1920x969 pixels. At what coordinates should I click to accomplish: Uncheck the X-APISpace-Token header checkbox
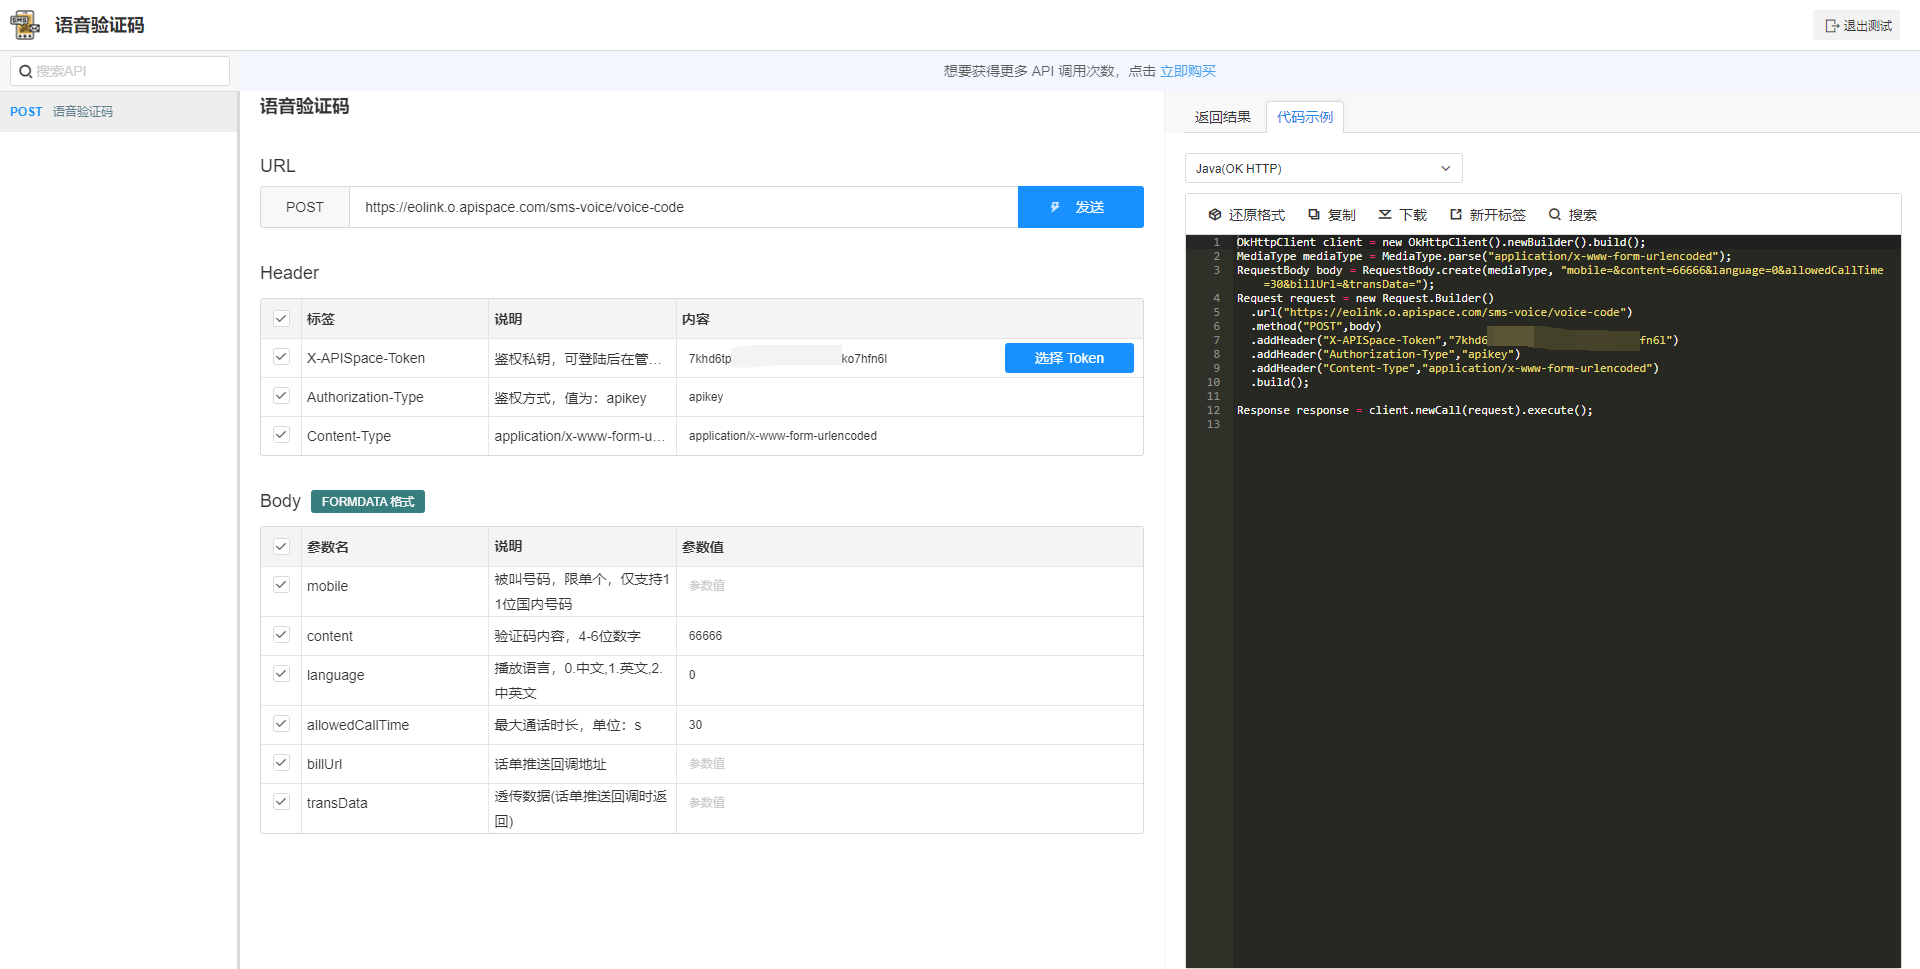click(x=281, y=357)
